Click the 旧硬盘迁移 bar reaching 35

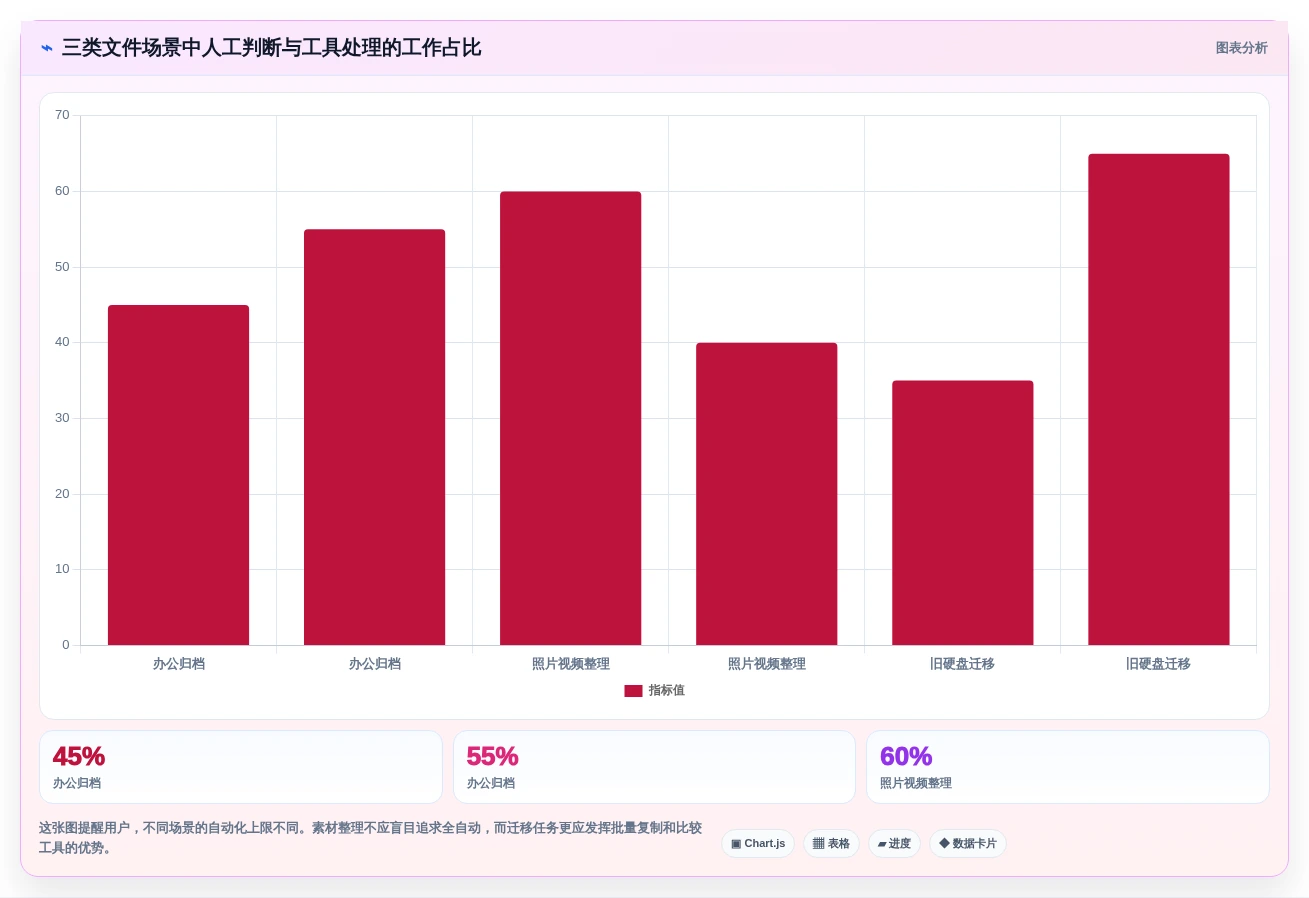pyautogui.click(x=962, y=513)
